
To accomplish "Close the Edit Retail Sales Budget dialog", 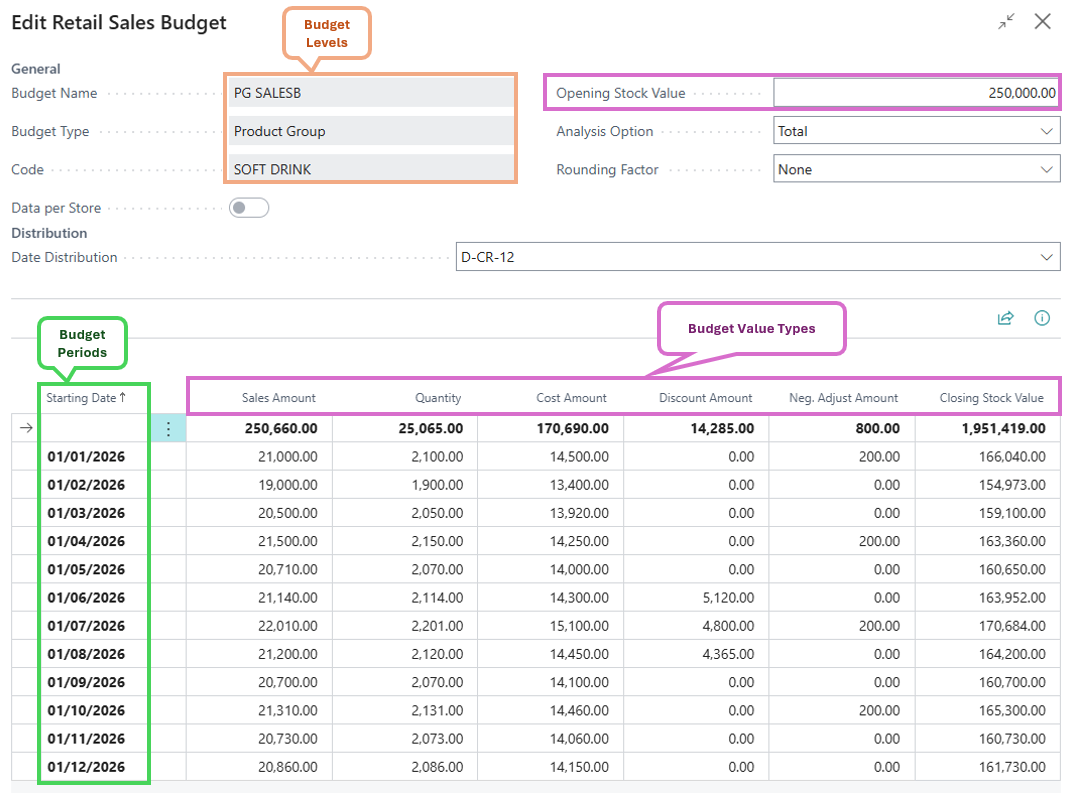I will tap(1043, 21).
